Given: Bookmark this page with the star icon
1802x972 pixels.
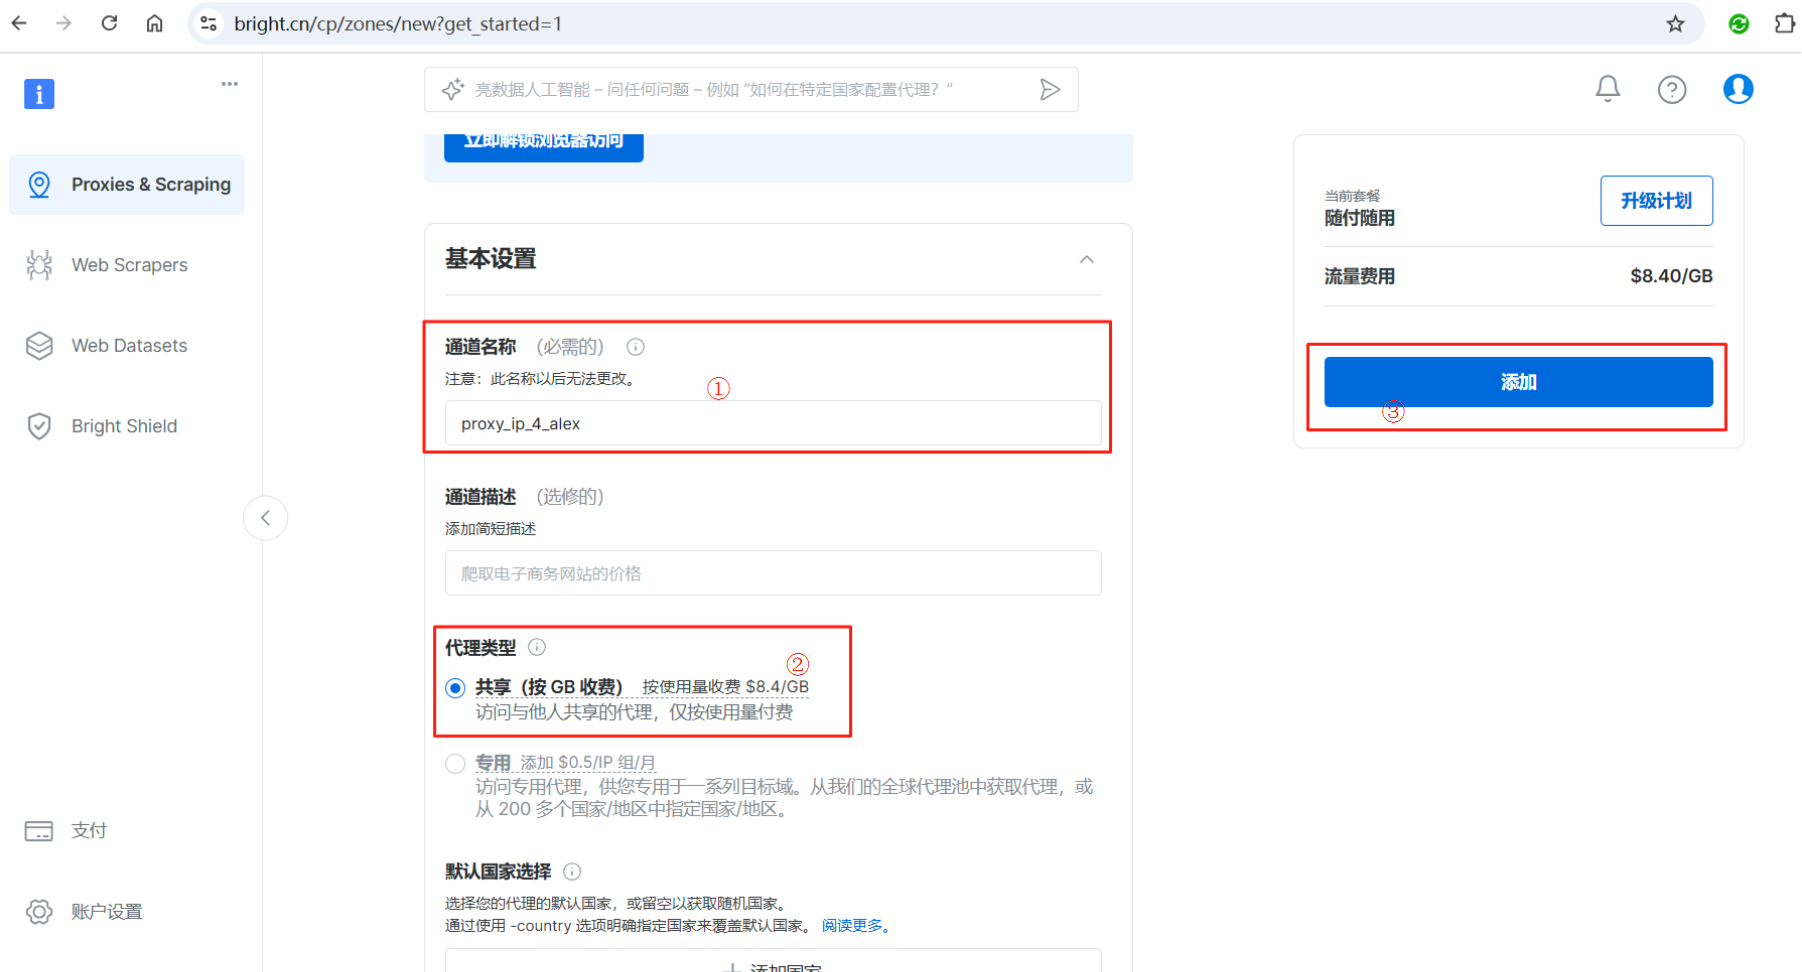Looking at the screenshot, I should tap(1676, 24).
